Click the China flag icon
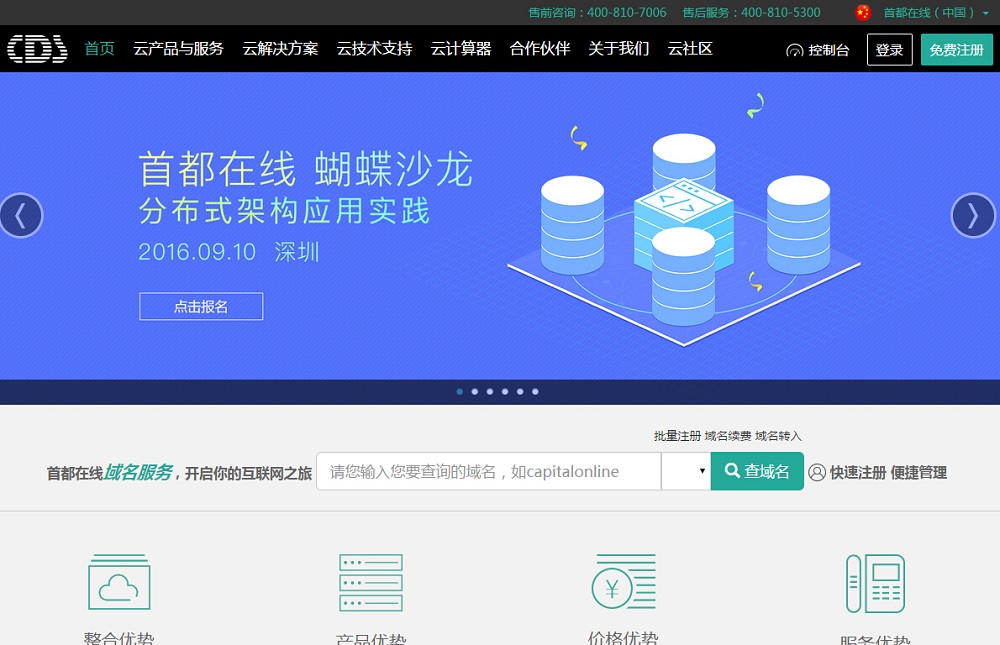Image resolution: width=1000 pixels, height=645 pixels. [863, 12]
